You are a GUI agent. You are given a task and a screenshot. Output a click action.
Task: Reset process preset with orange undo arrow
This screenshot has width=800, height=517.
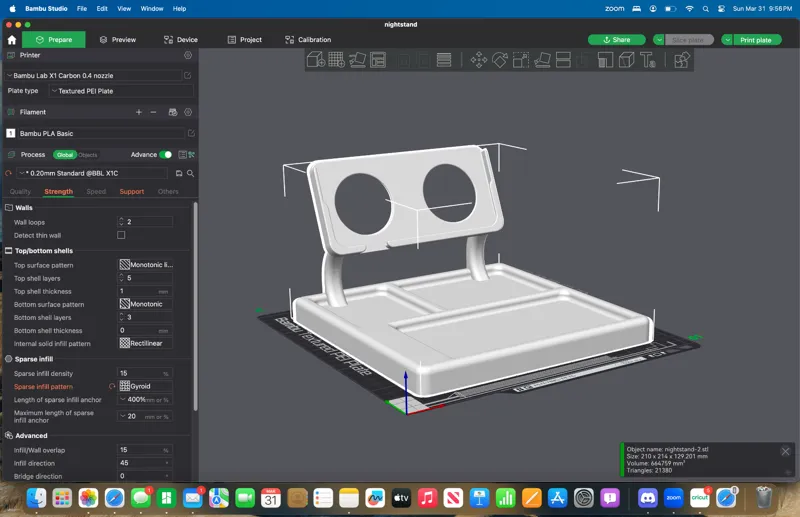tap(8, 174)
